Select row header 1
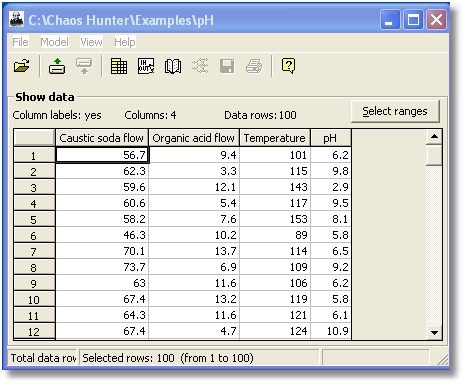 click(34, 156)
